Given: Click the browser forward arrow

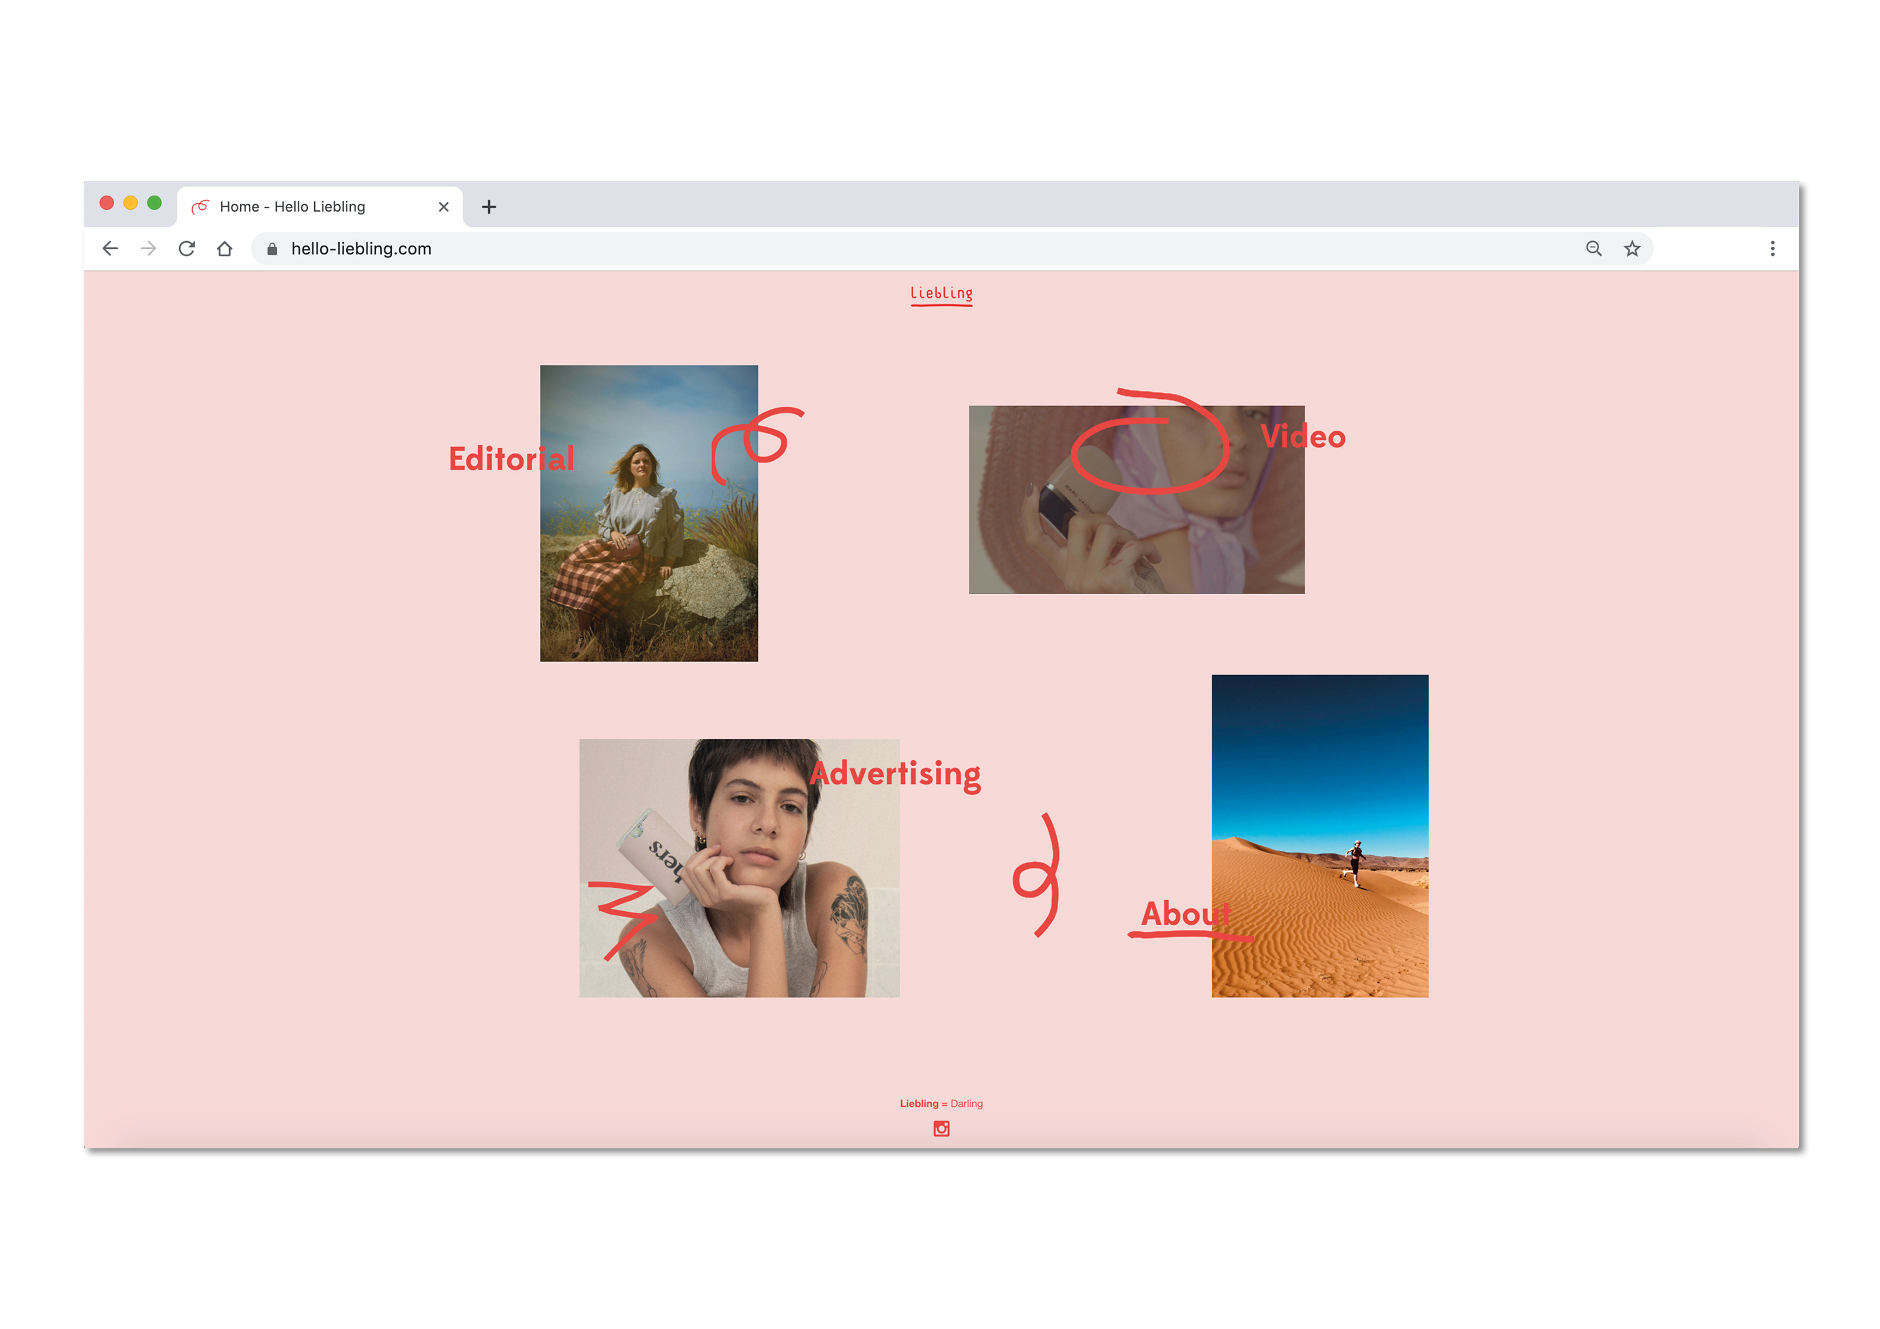Looking at the screenshot, I should tap(148, 249).
